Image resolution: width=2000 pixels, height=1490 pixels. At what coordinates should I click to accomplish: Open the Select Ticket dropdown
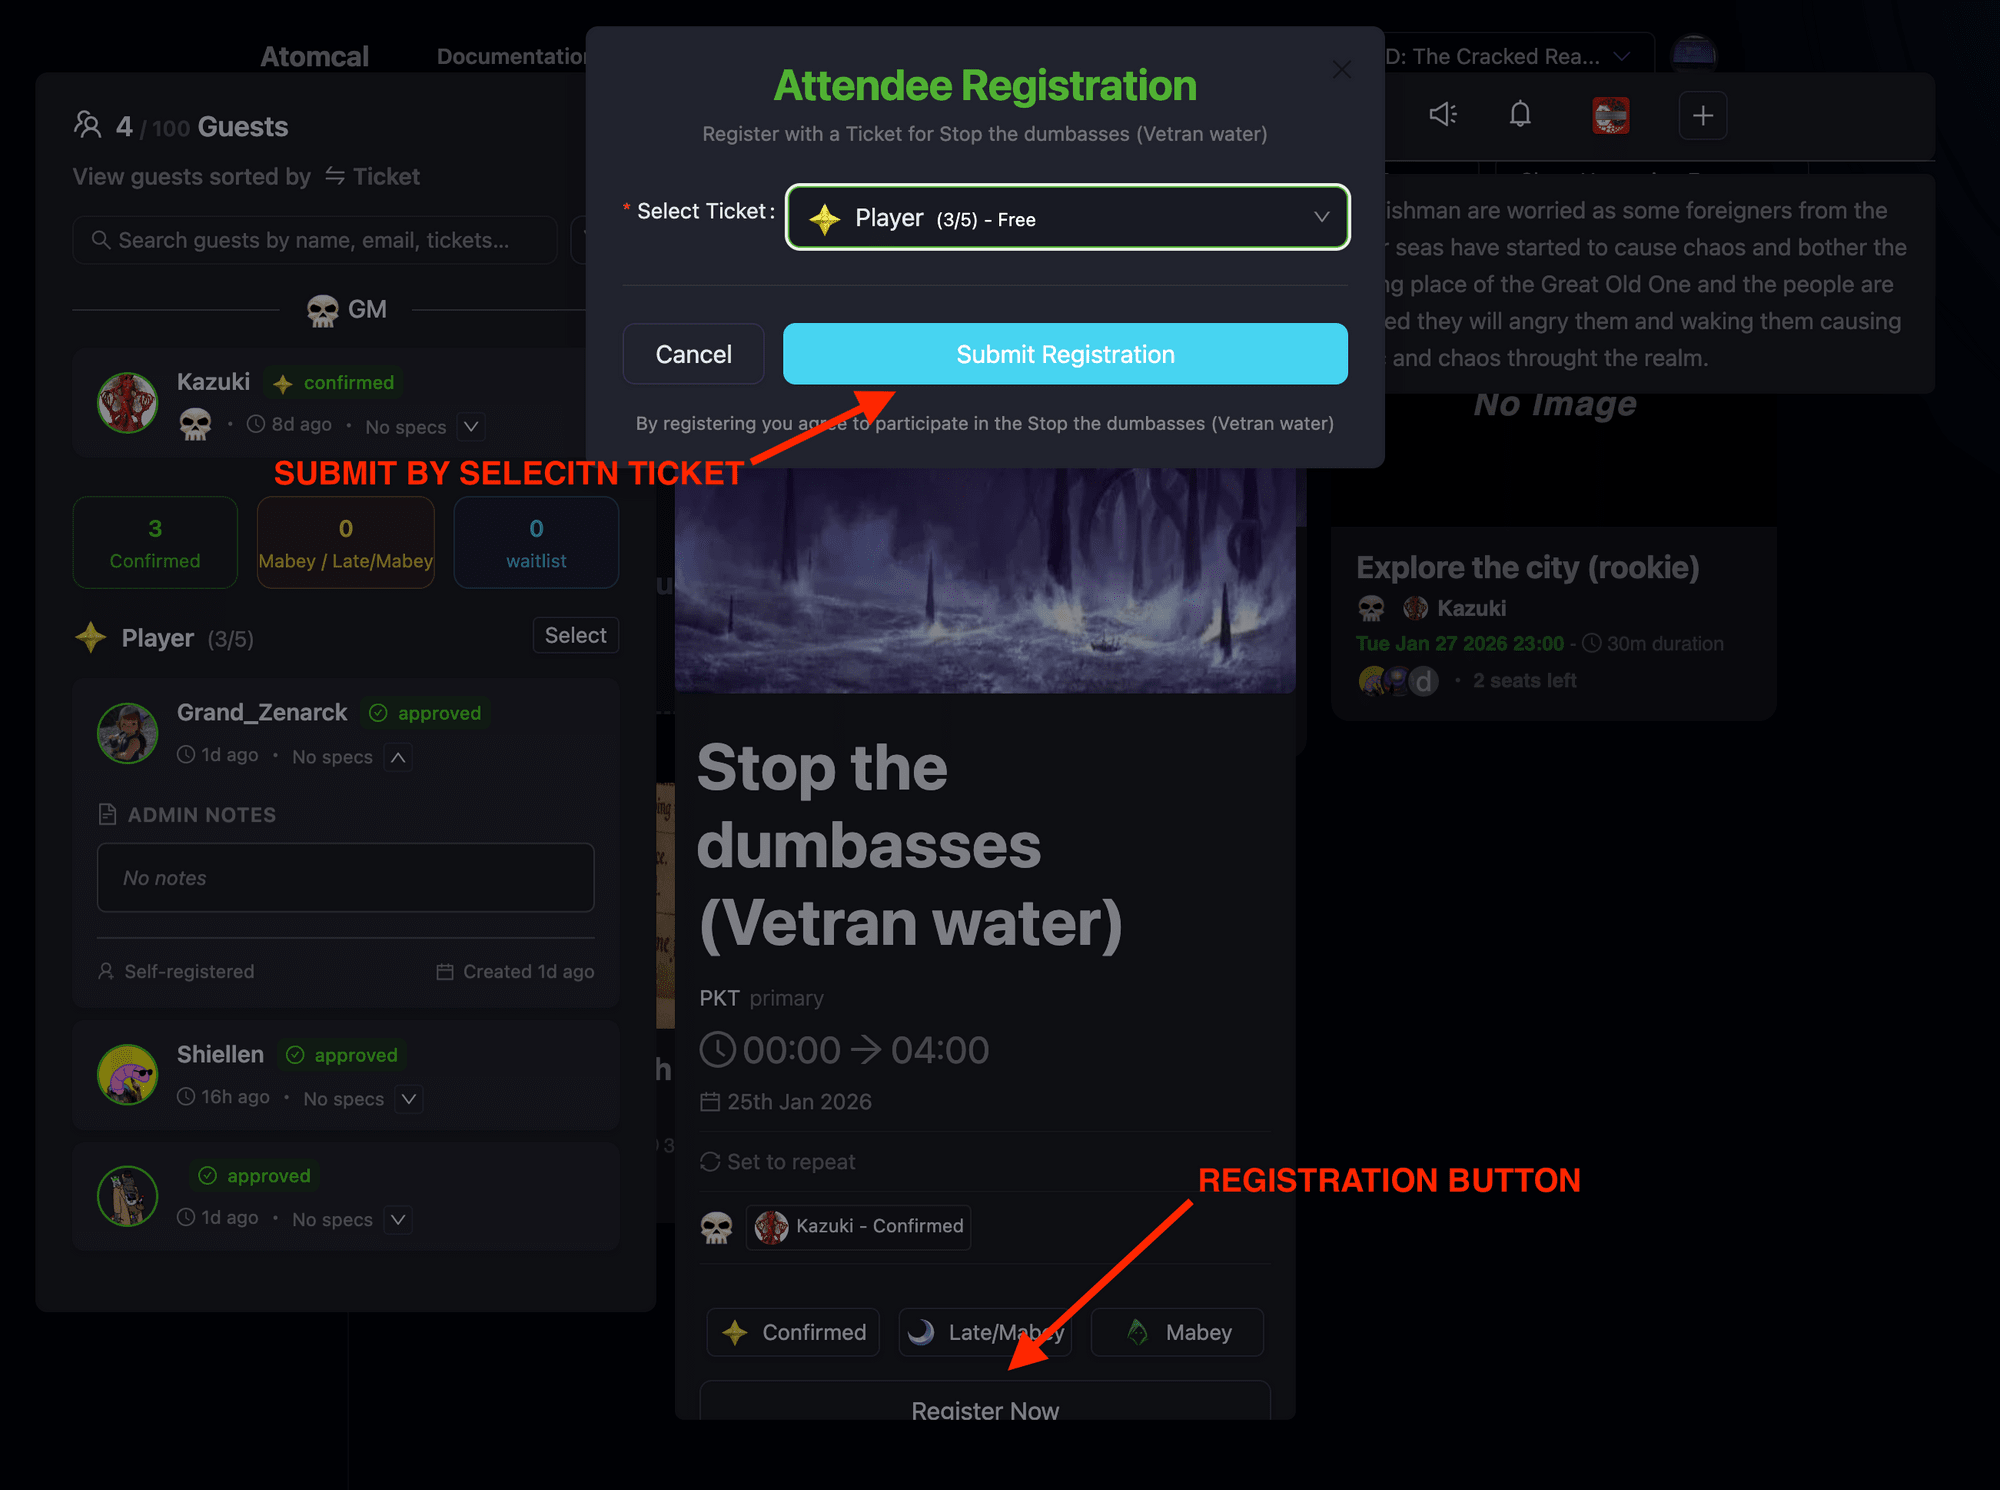[x=1067, y=218]
